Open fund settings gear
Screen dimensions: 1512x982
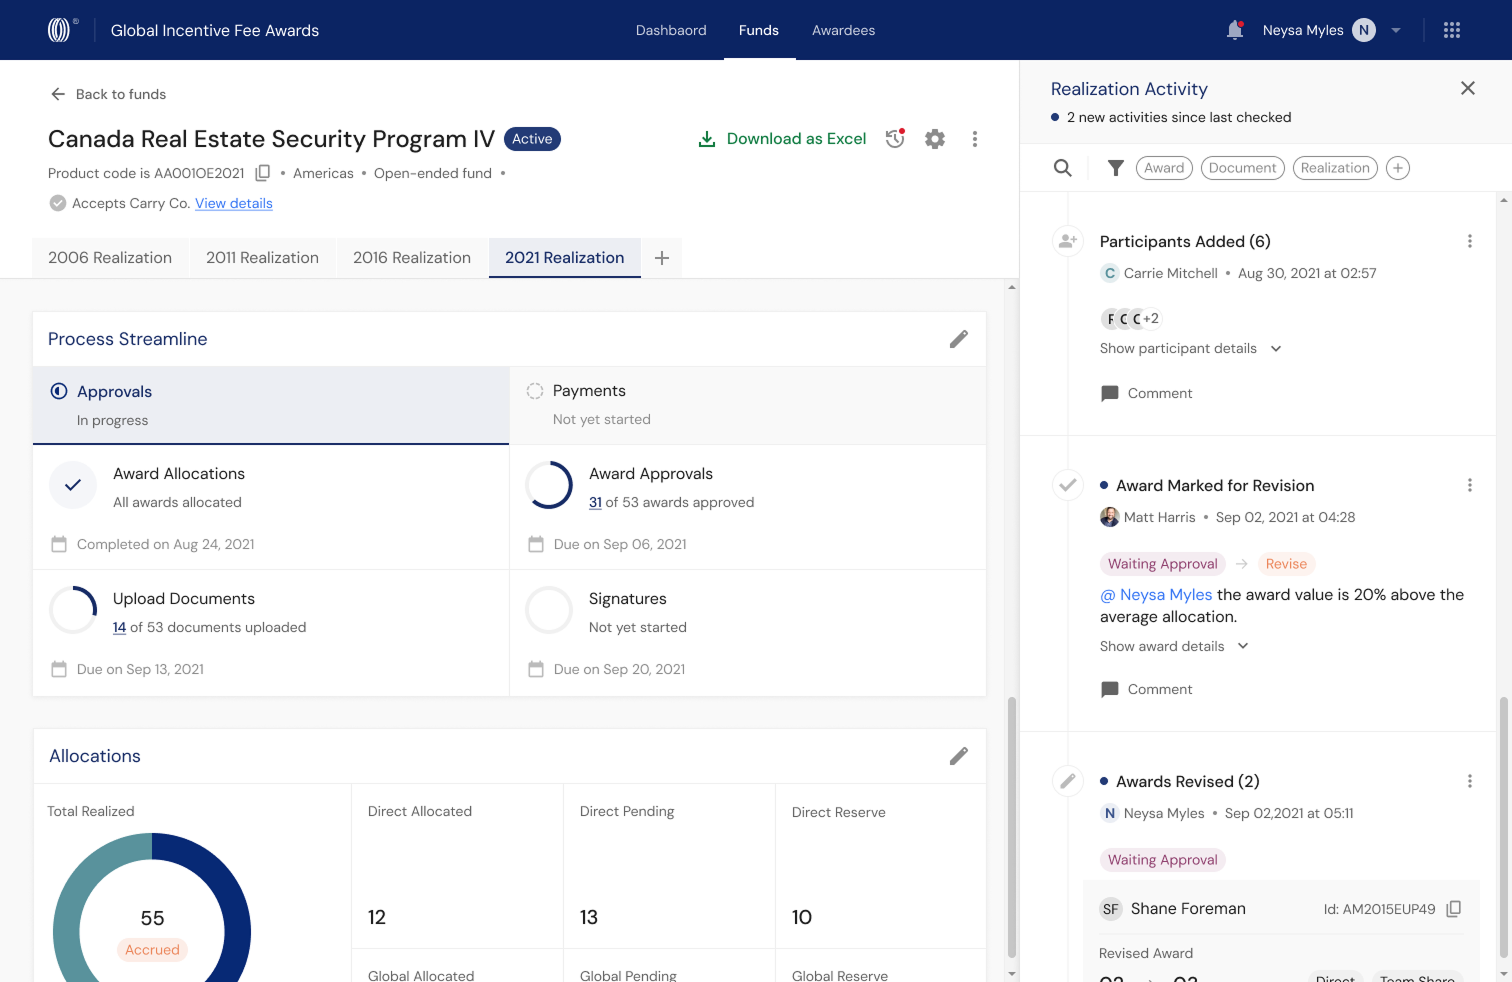935,139
